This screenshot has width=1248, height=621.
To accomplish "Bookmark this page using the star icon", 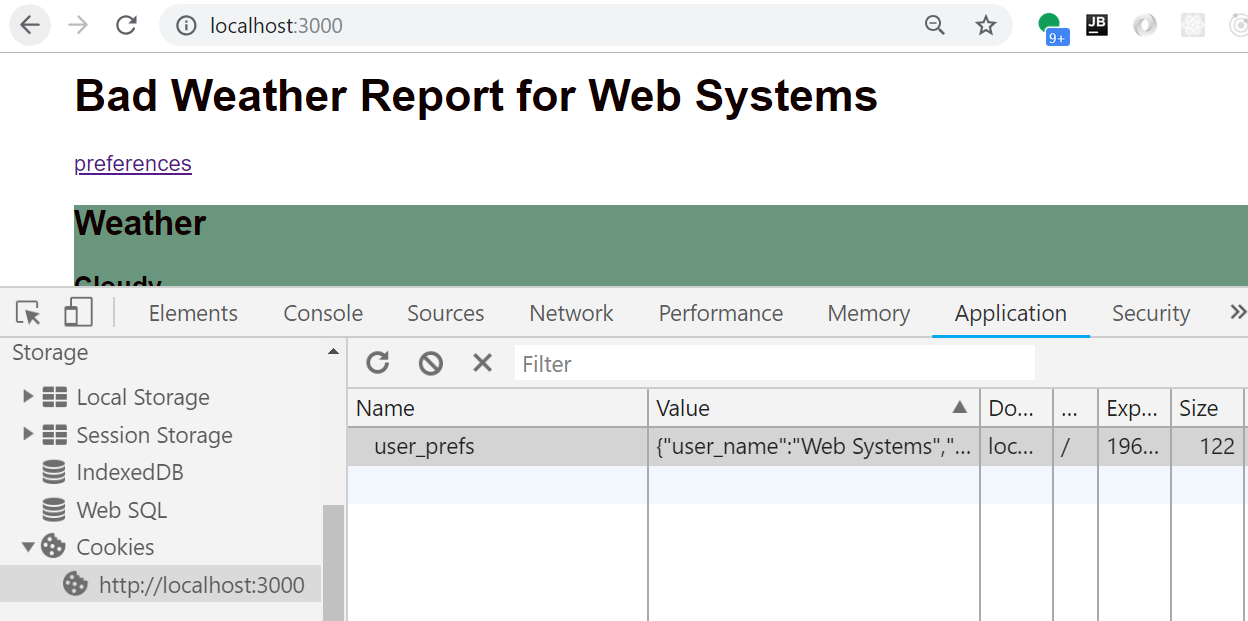I will [x=986, y=25].
